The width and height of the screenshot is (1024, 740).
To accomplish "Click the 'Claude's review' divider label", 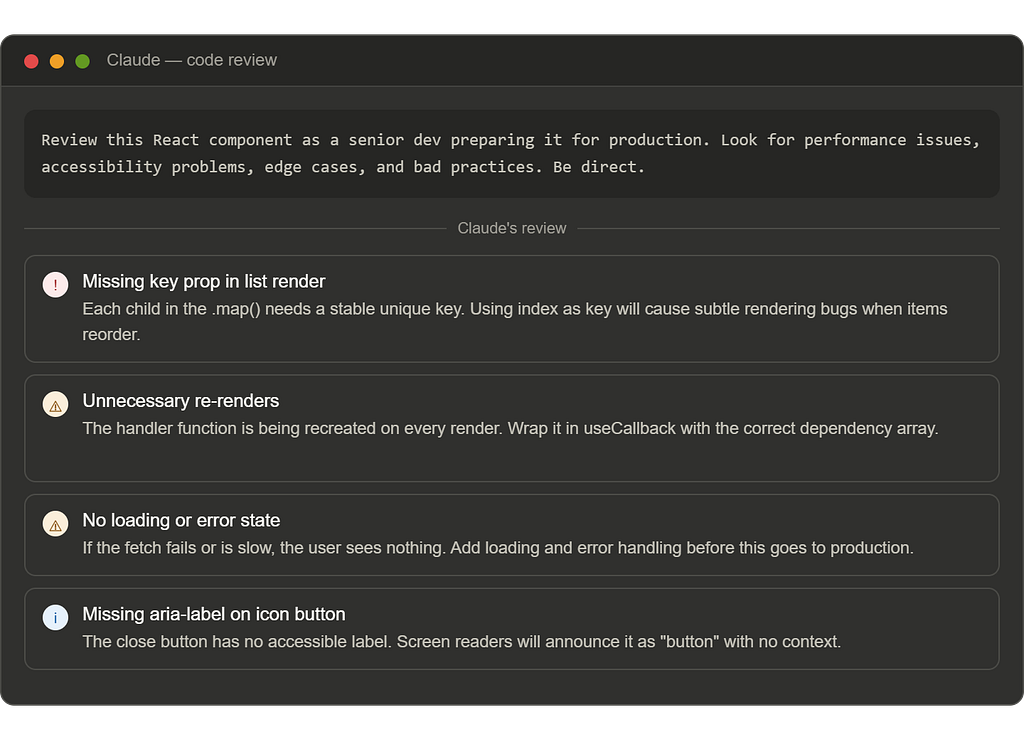I will [512, 229].
